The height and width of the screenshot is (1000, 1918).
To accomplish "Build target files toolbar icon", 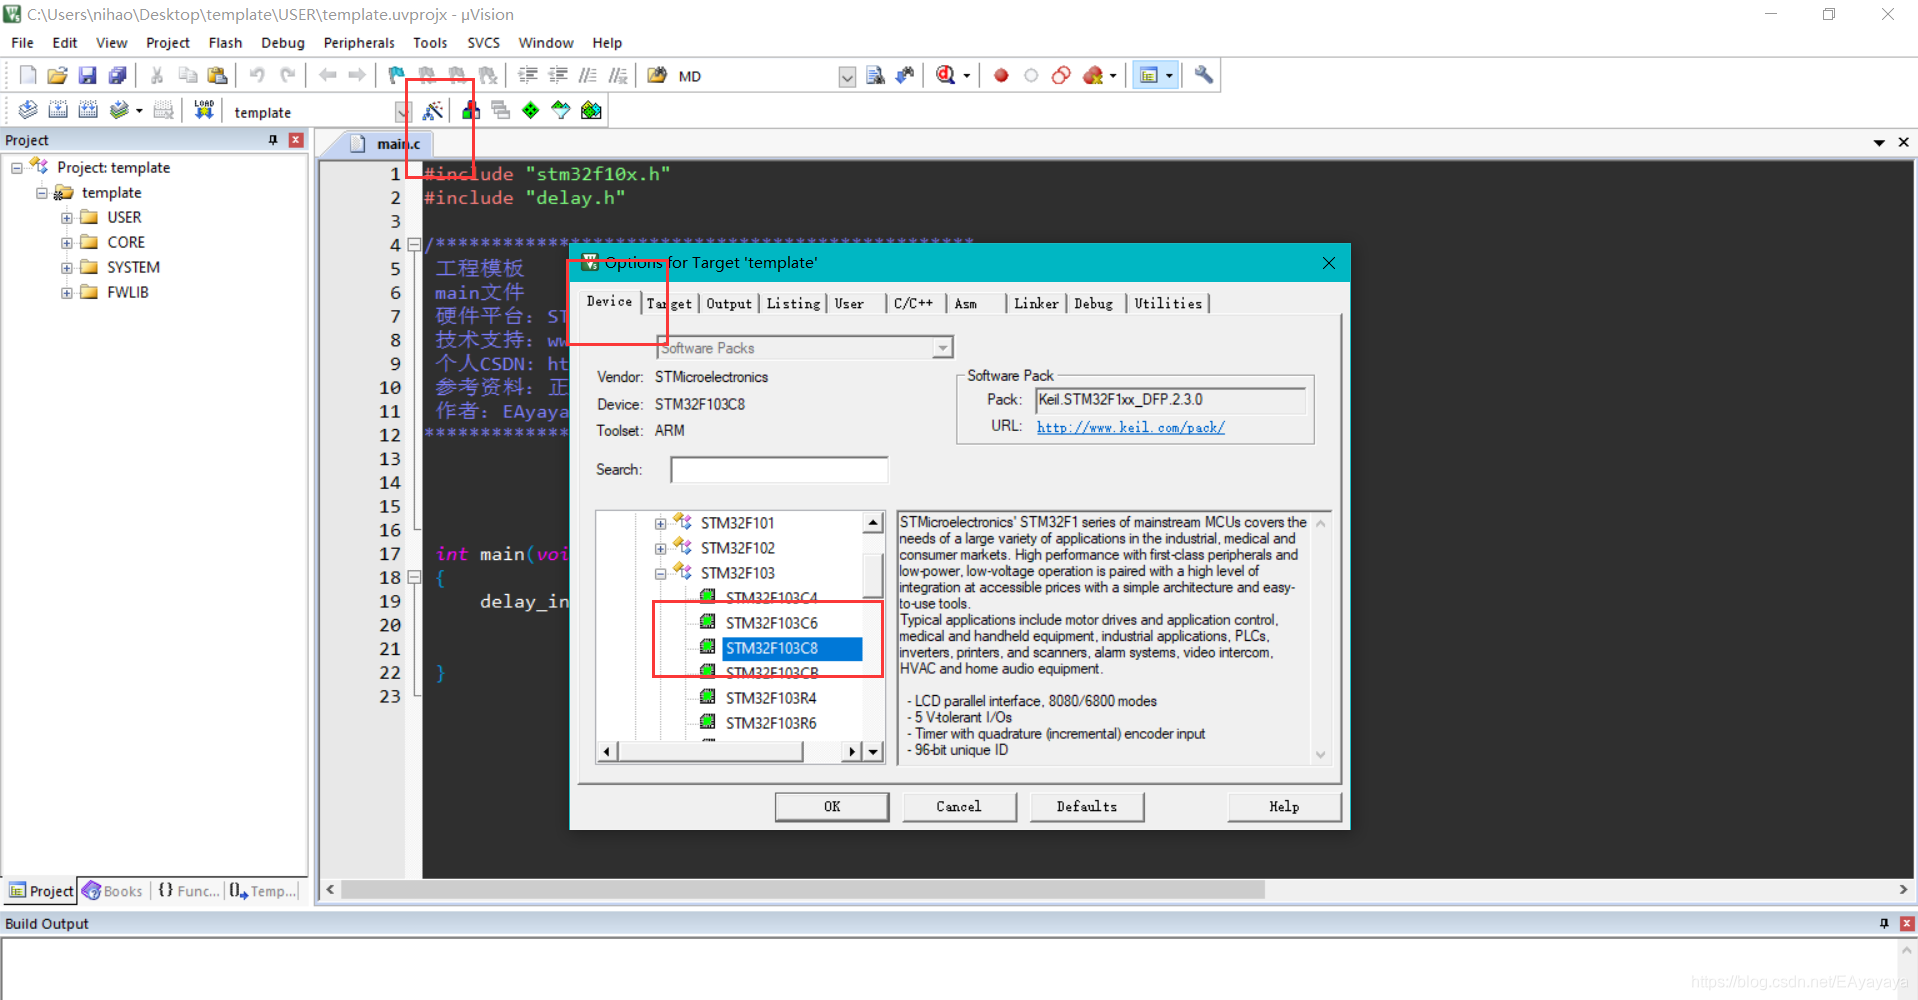I will pyautogui.click(x=58, y=110).
